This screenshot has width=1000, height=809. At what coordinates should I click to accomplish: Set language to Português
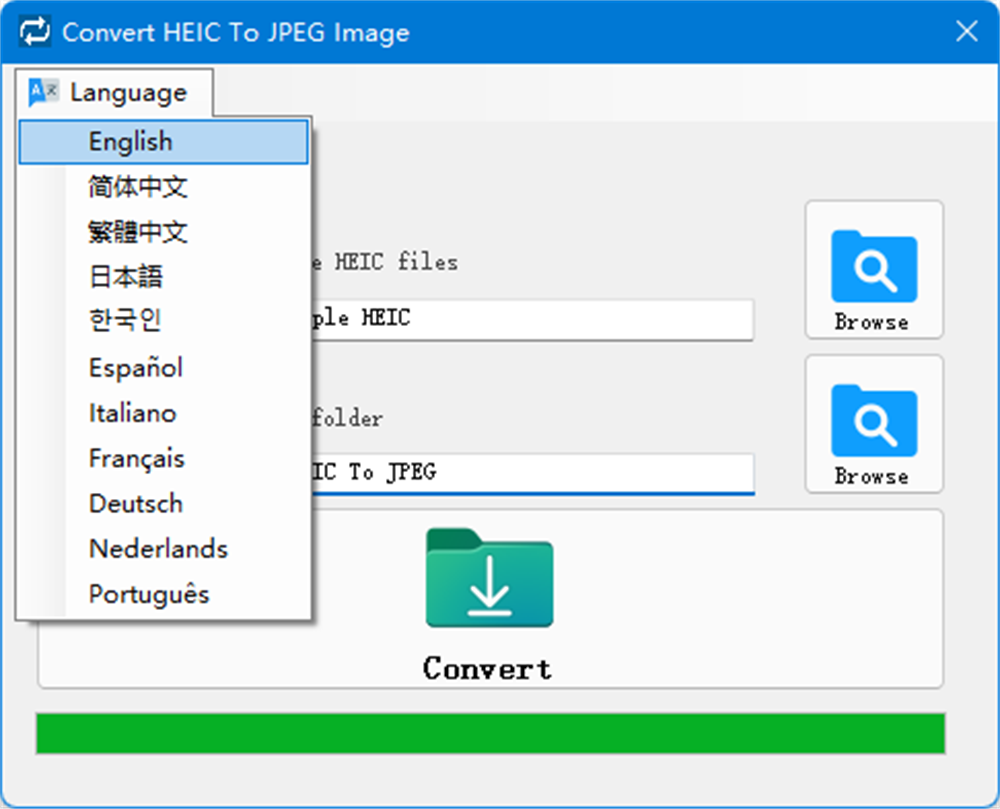pyautogui.click(x=149, y=594)
